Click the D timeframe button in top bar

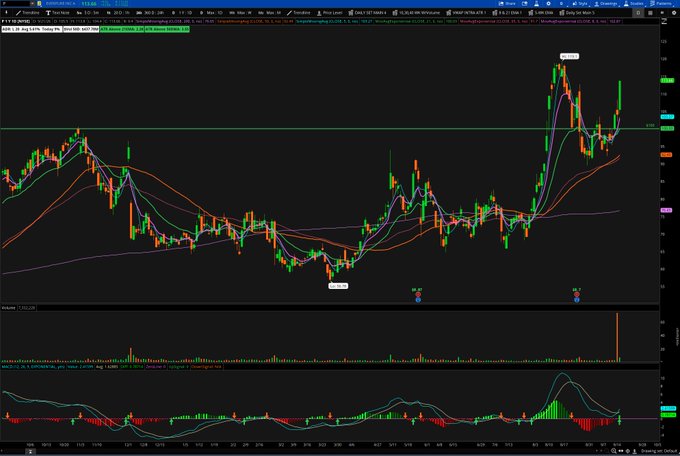coord(561,3)
